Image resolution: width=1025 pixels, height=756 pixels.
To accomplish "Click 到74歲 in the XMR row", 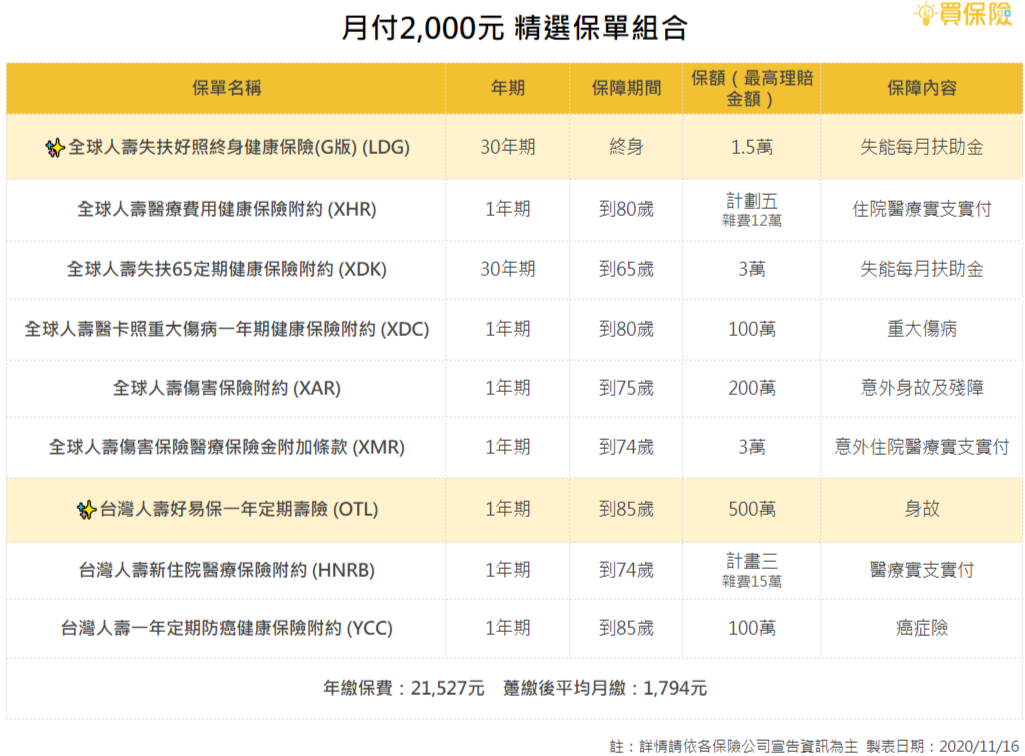I will point(626,447).
